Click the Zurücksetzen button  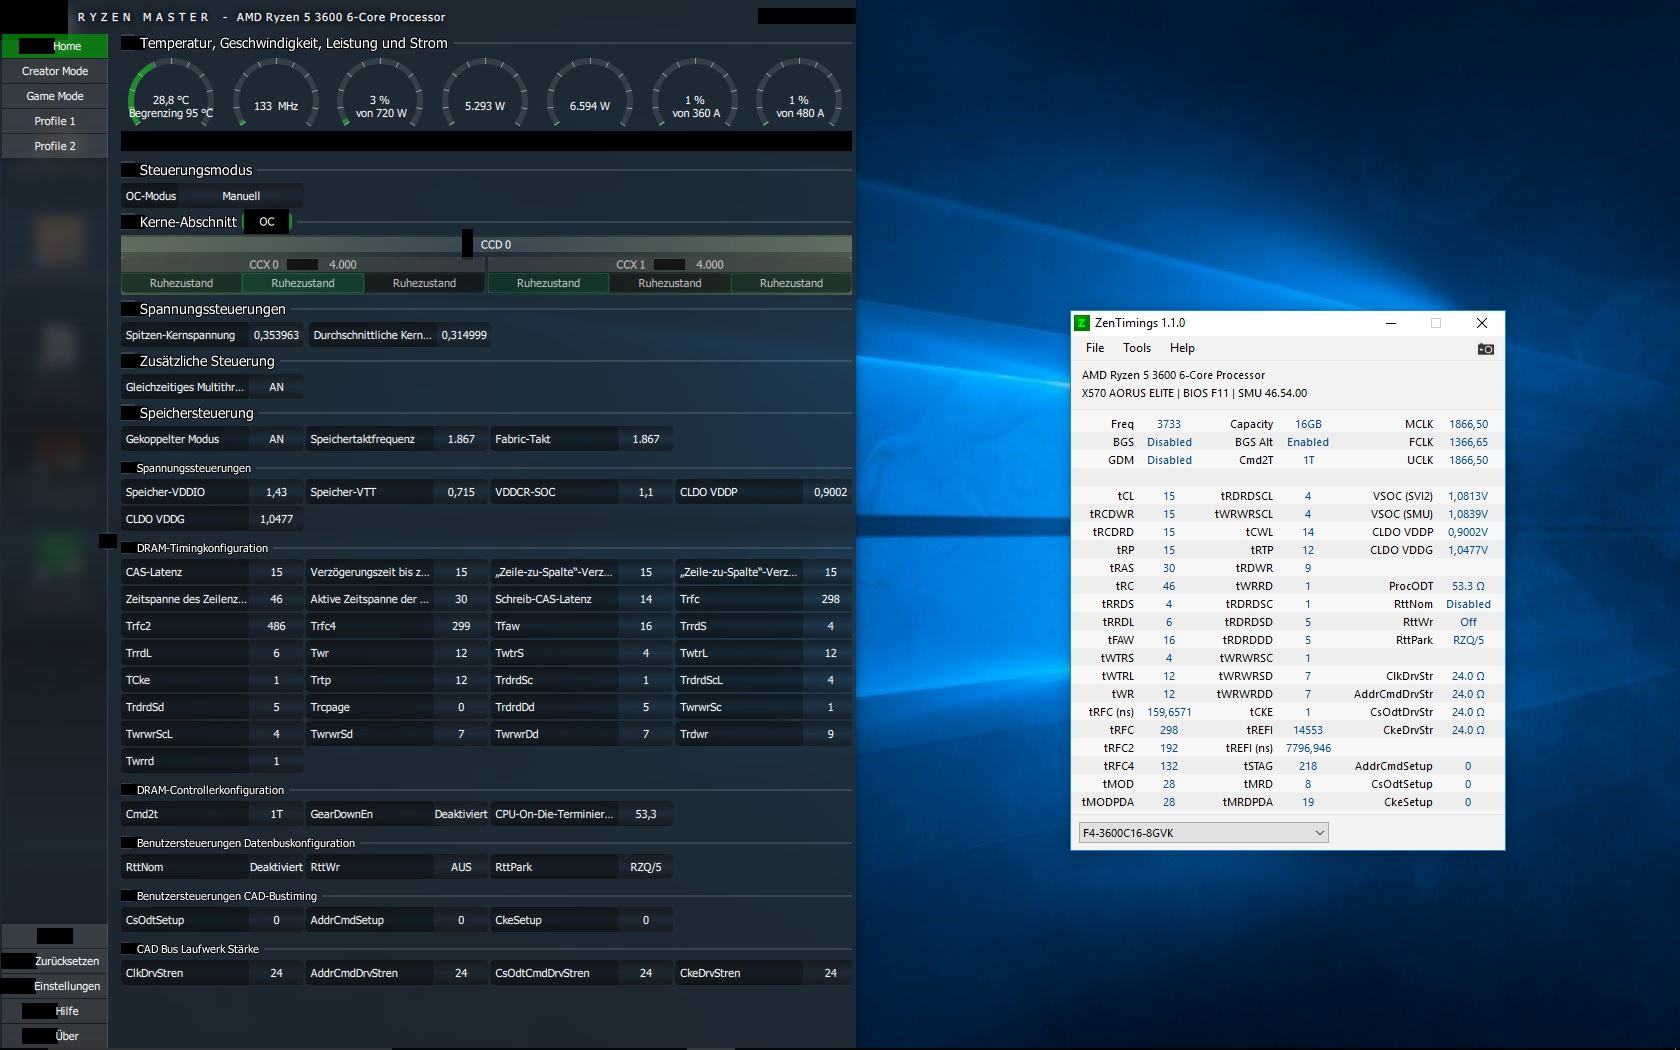click(x=55, y=961)
